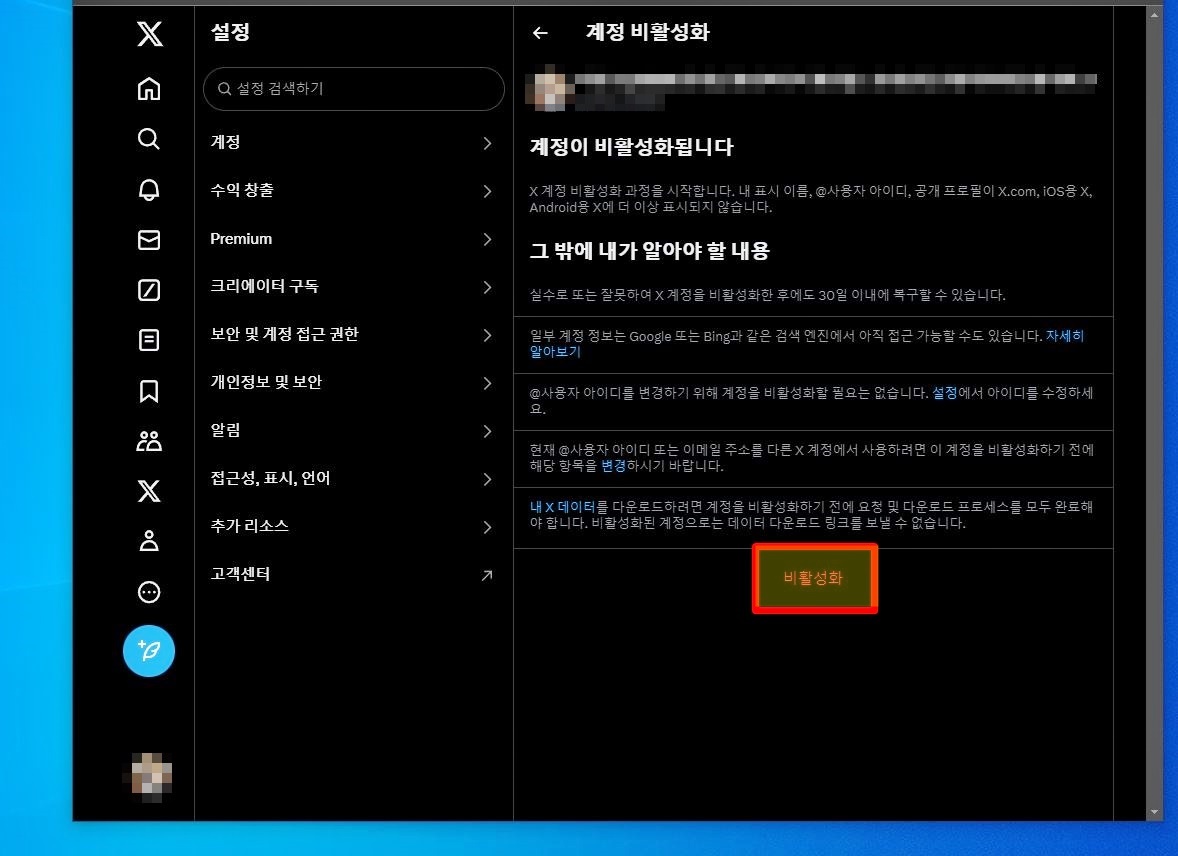The image size is (1178, 856).
Task: Open Grok slashed-square icon
Action: (x=149, y=290)
